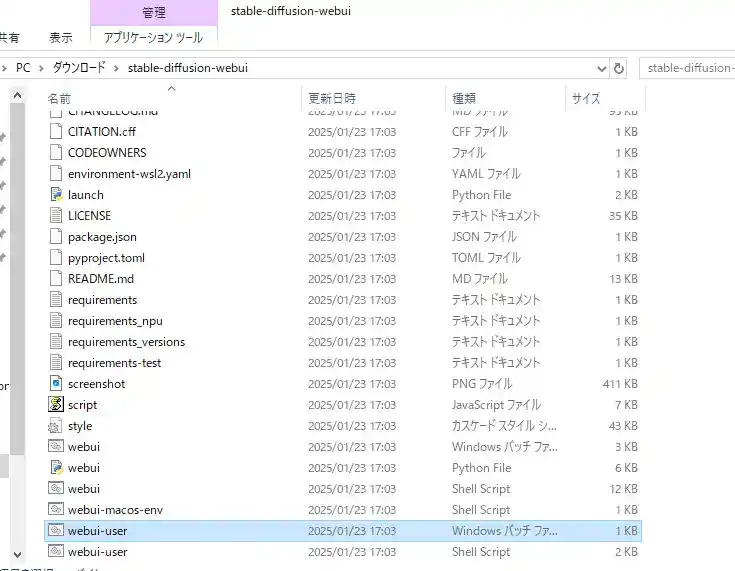
Task: Open the 管理 ribbon tab
Action: point(154,13)
